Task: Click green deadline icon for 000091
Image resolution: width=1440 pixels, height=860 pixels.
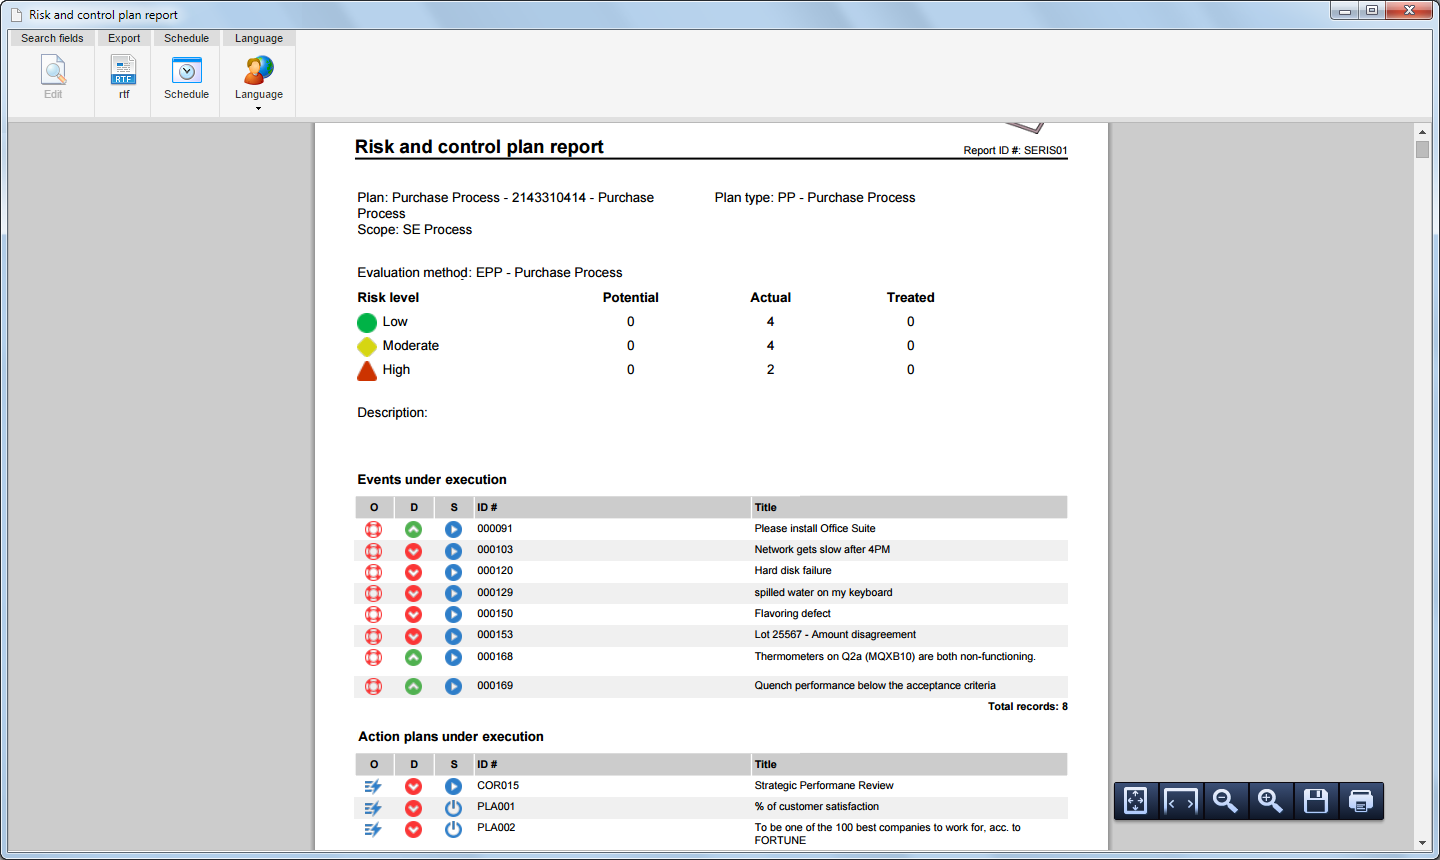Action: coord(414,529)
